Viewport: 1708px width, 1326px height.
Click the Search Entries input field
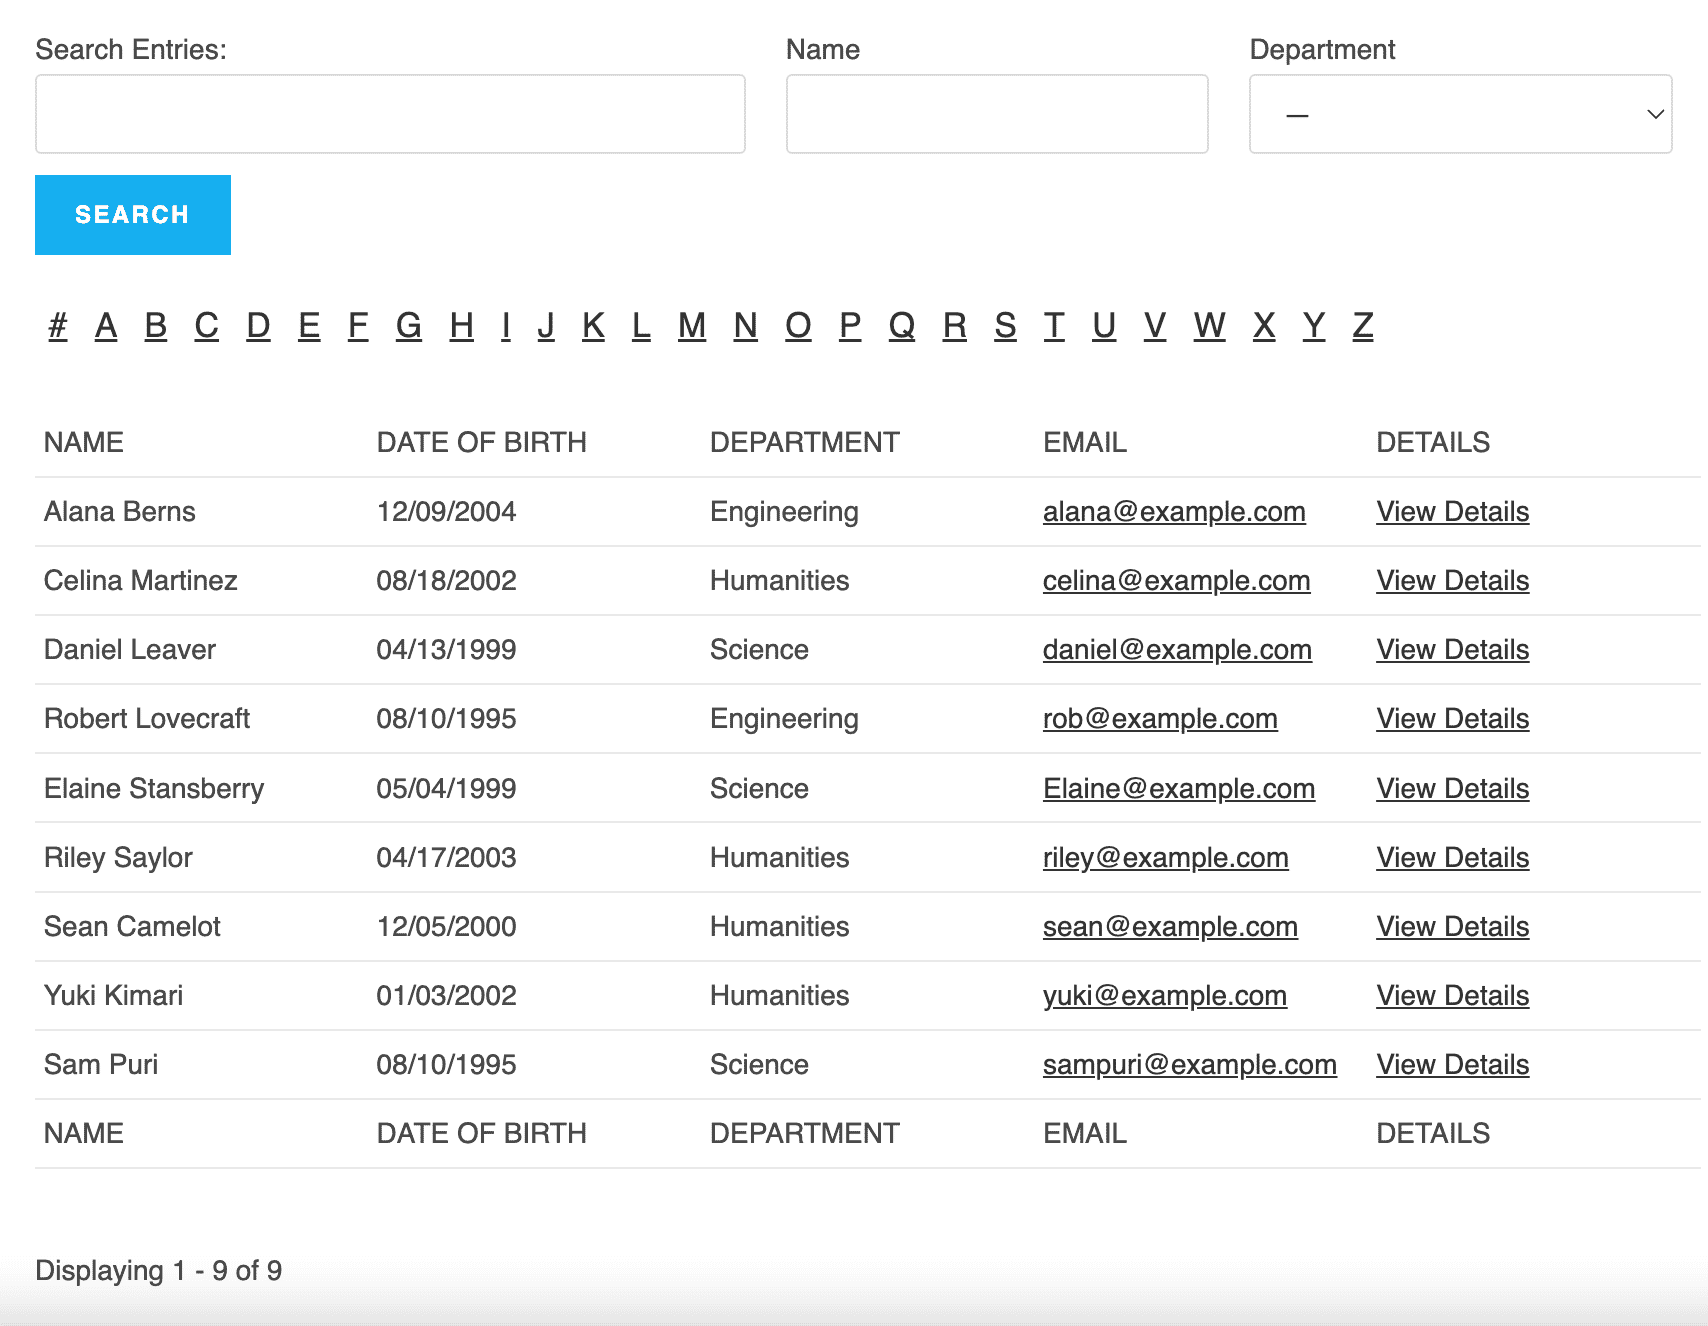coord(390,114)
